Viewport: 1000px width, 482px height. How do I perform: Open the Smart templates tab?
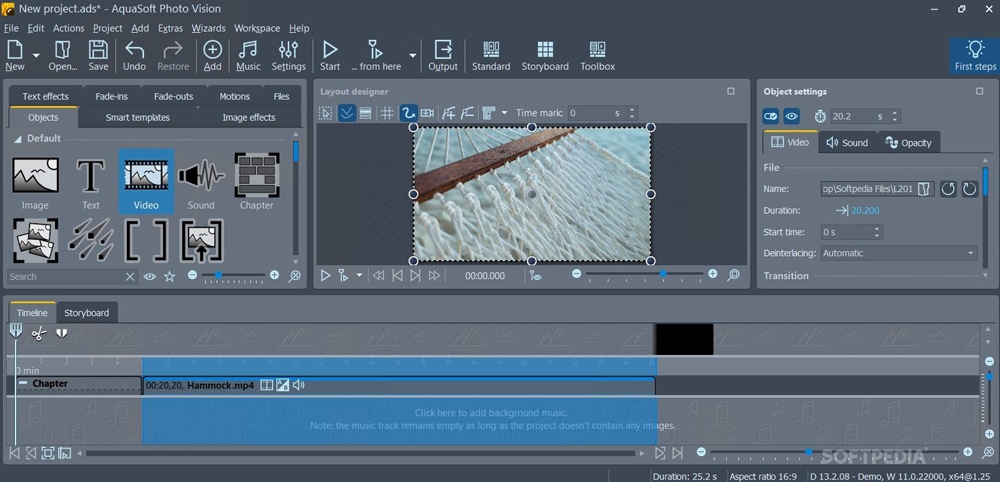(x=138, y=117)
